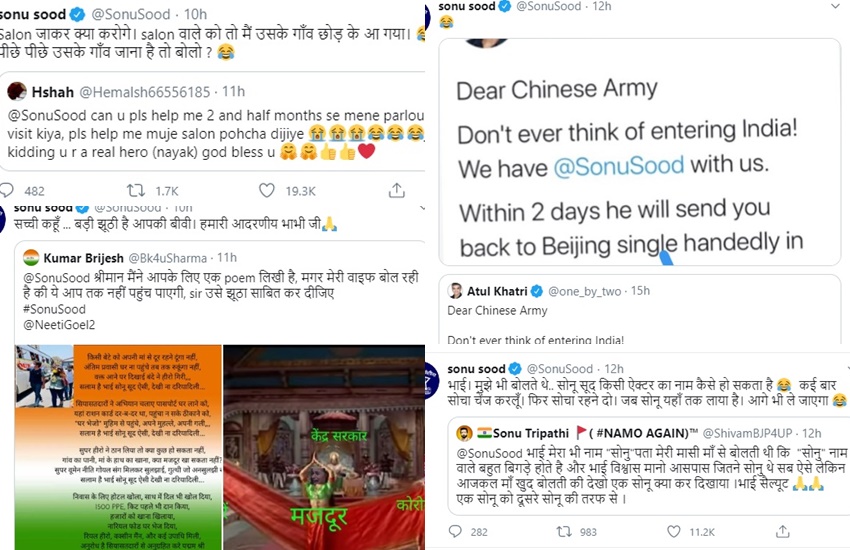The height and width of the screenshot is (550, 850).
Task: Open @NeetiGoel2 mention link
Action: pos(59,325)
